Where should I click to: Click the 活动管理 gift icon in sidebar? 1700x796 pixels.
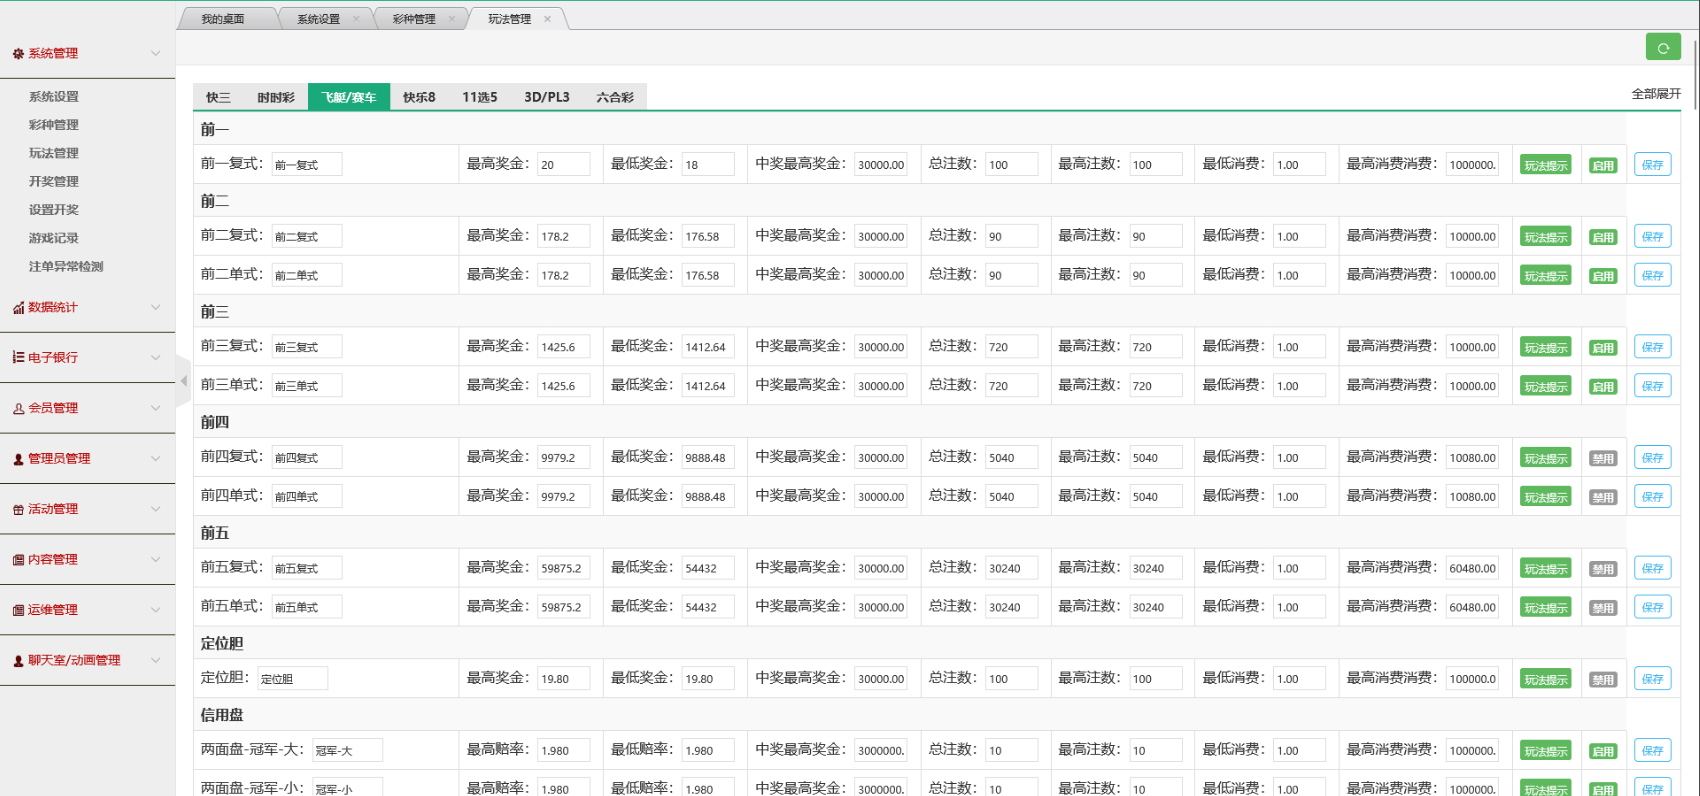tap(18, 510)
